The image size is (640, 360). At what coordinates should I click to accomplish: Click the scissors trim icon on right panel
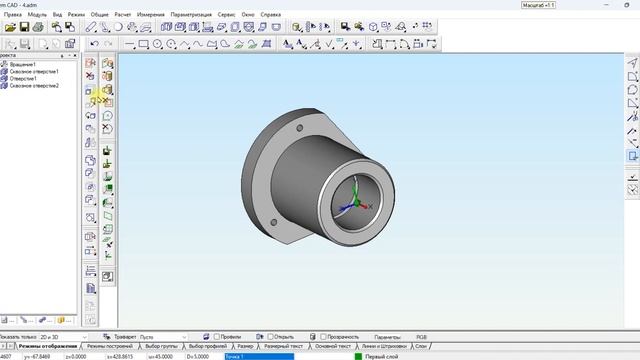point(632,117)
